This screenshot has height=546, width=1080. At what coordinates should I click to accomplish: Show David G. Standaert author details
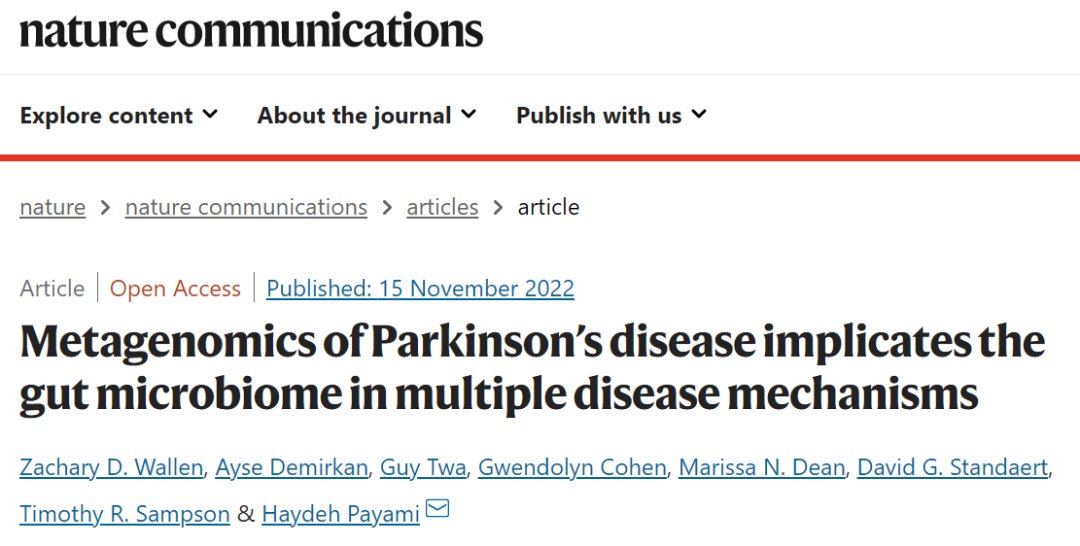953,468
